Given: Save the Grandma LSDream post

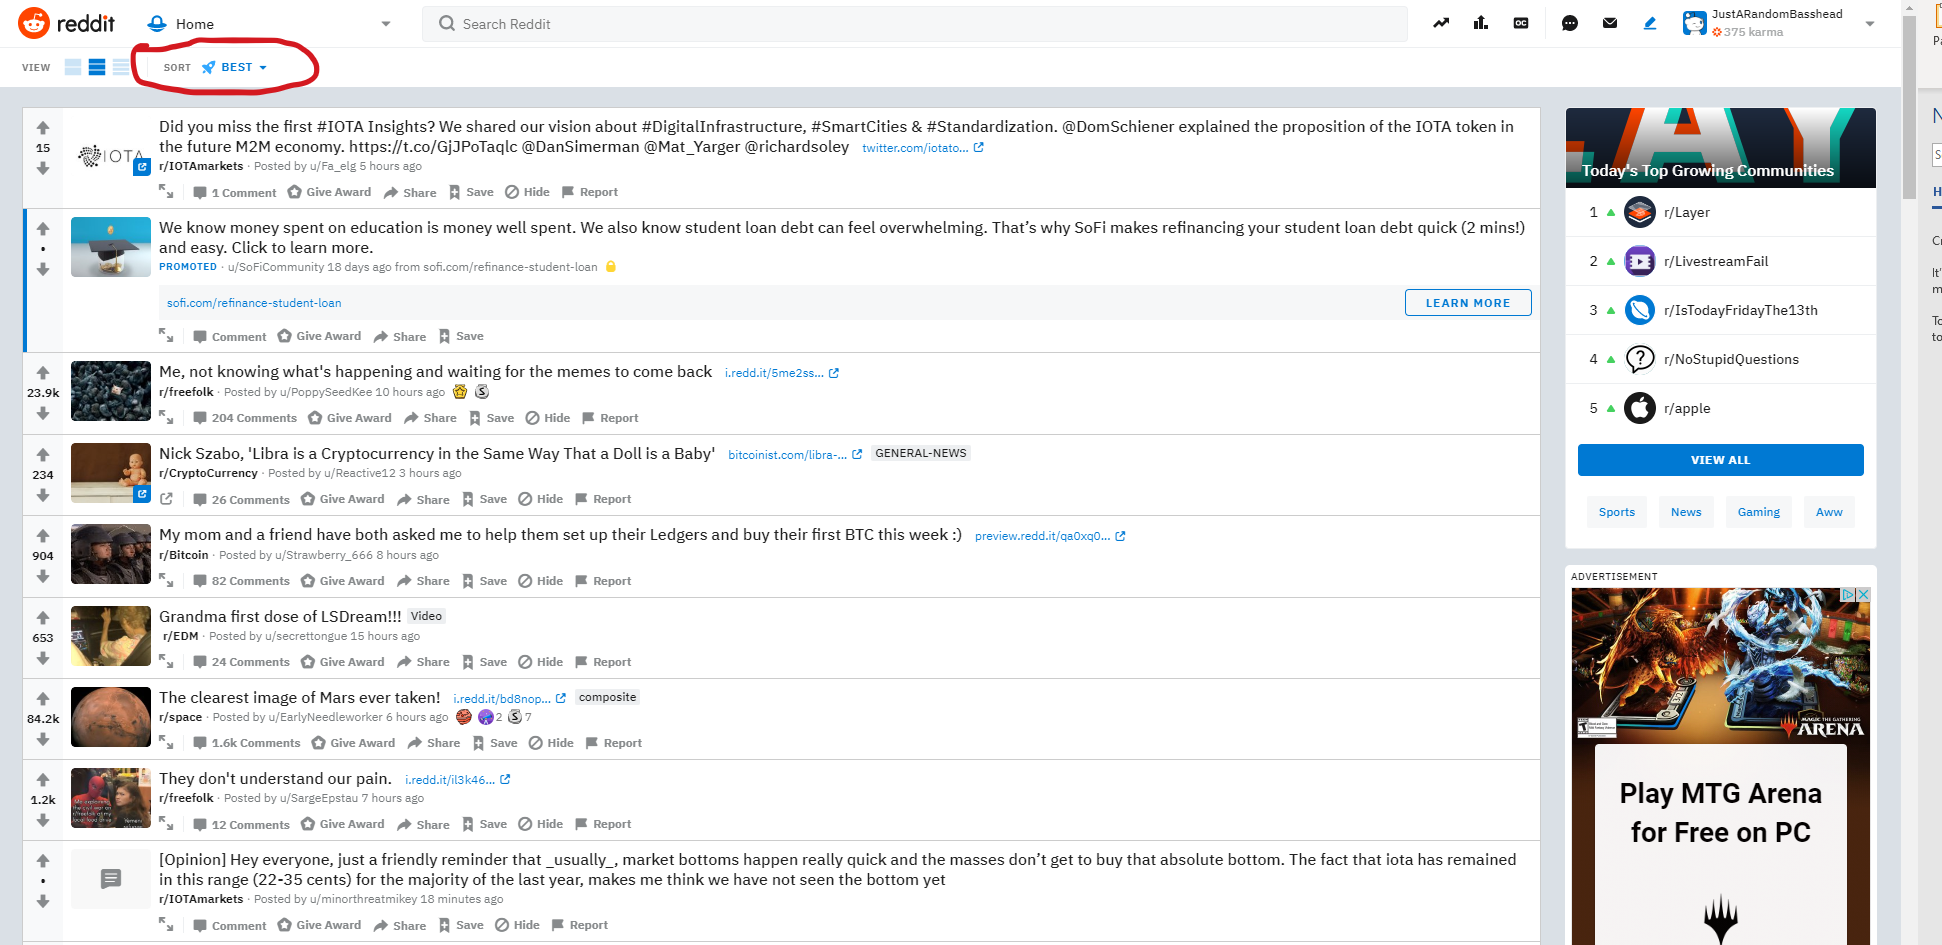Looking at the screenshot, I should tap(484, 662).
